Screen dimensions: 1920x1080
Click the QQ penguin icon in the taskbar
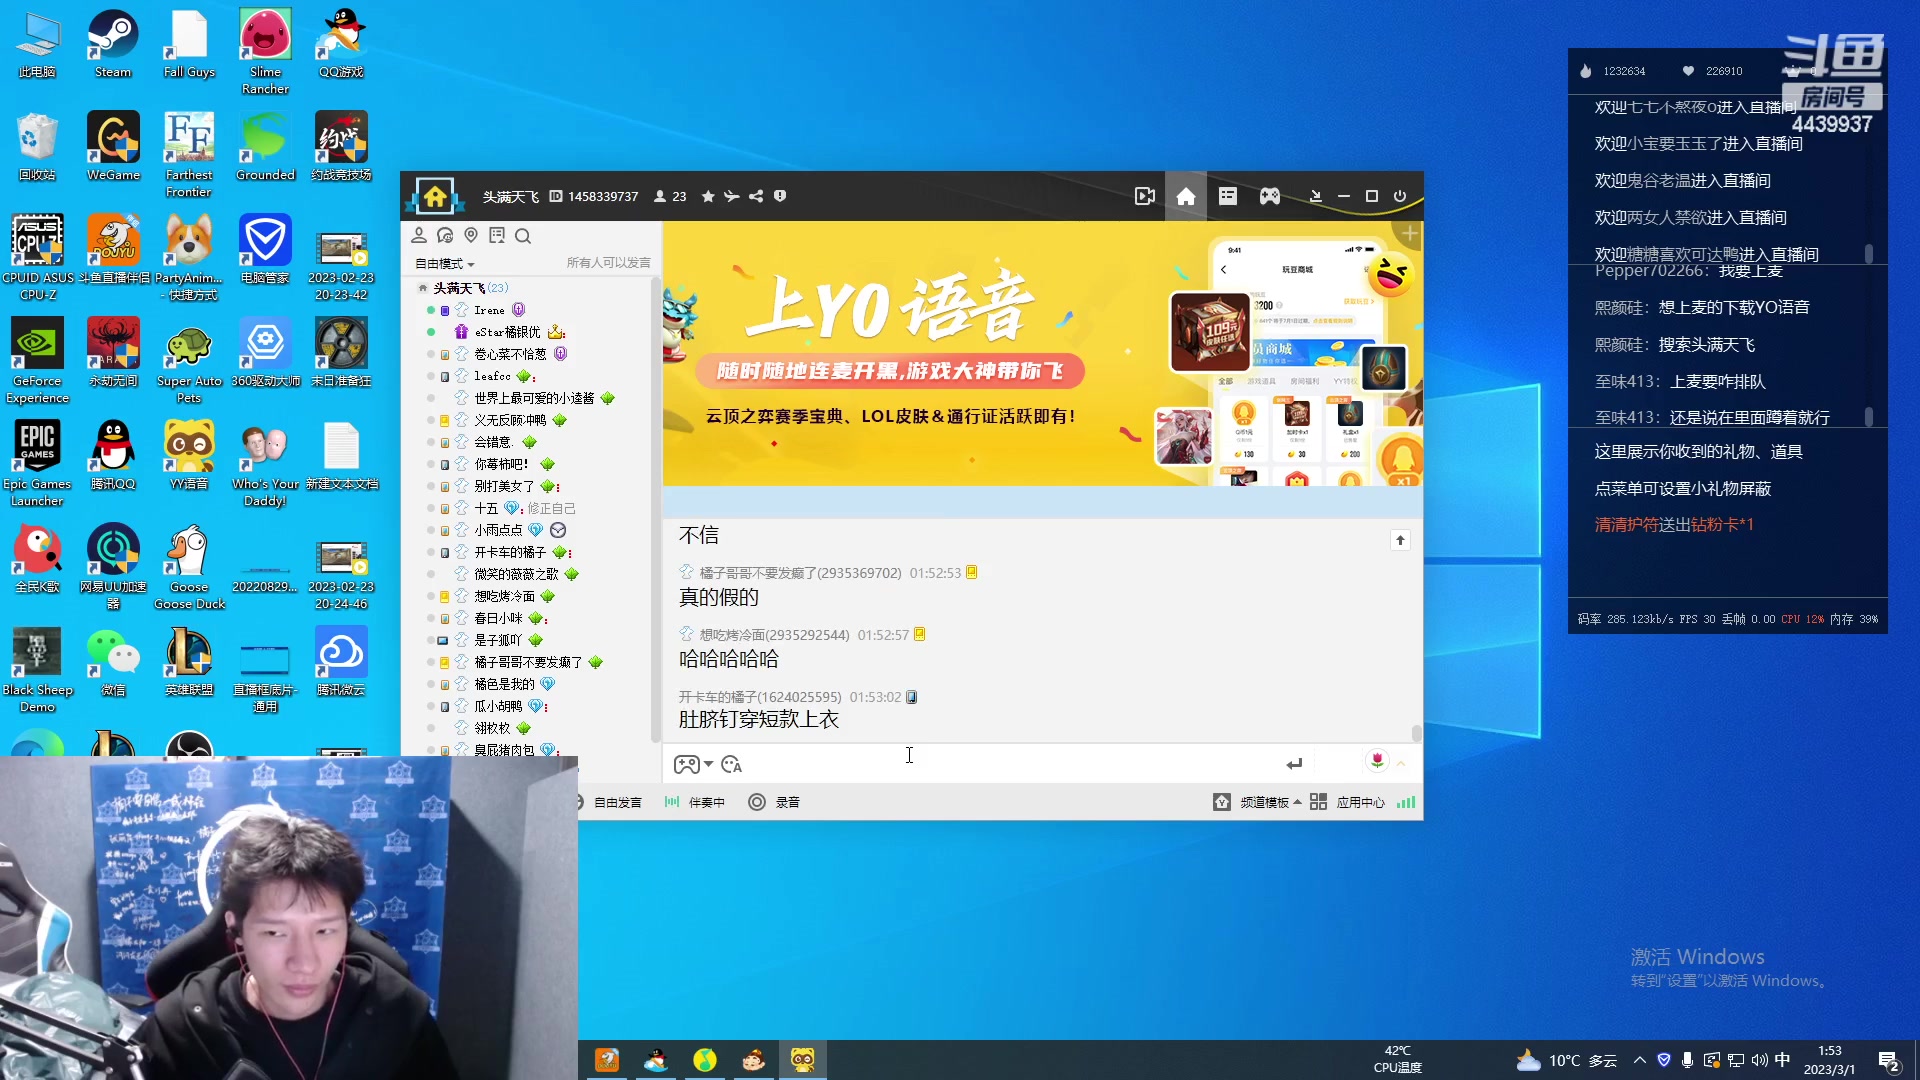(x=656, y=1060)
